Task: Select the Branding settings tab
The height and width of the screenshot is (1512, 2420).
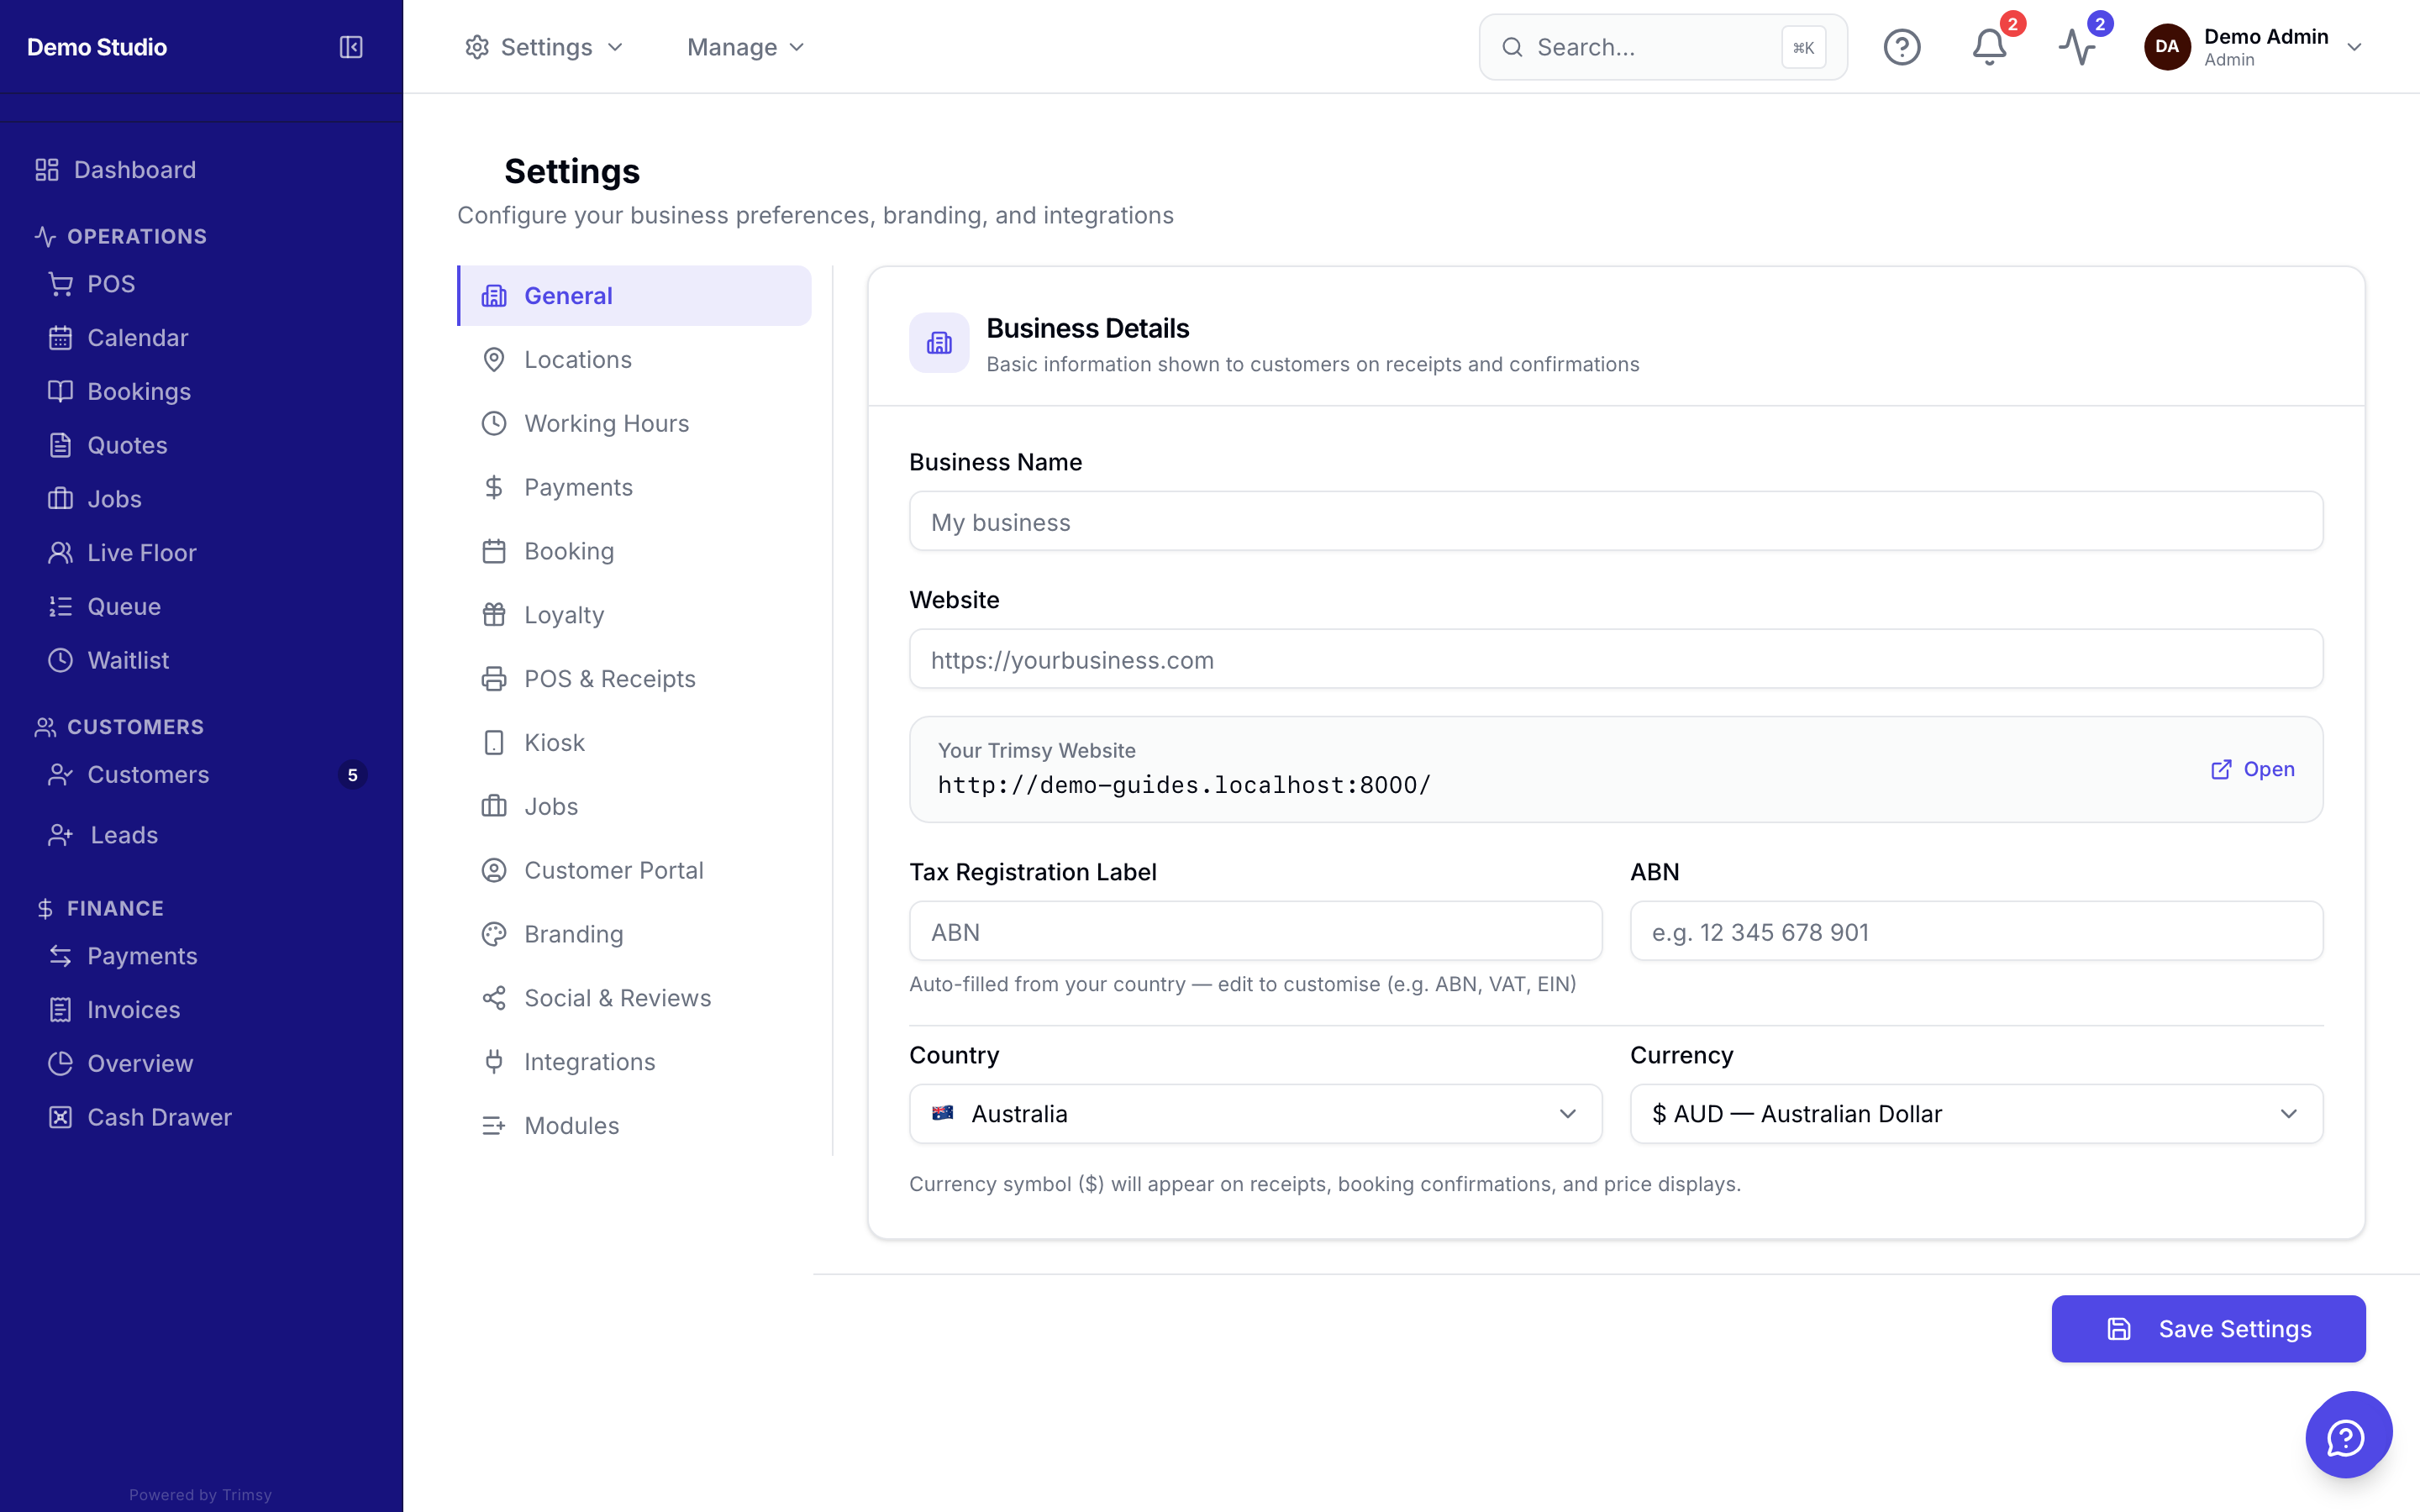Action: point(634,934)
